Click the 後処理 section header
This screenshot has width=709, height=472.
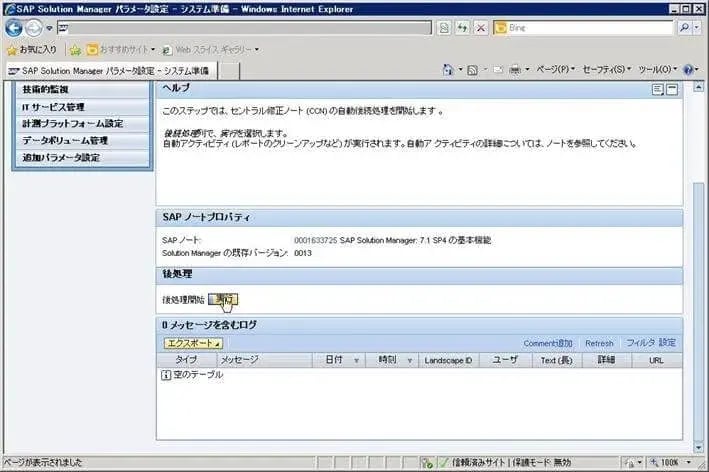tap(419, 274)
